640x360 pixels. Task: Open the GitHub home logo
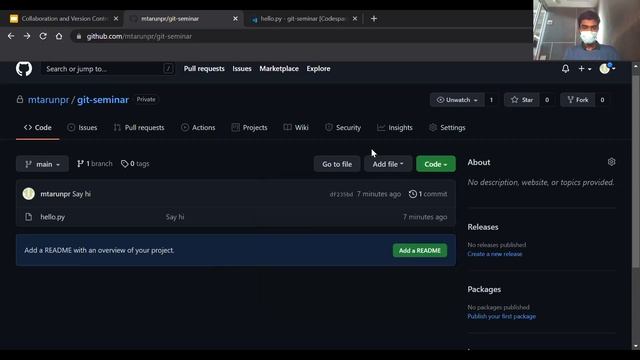(x=24, y=69)
